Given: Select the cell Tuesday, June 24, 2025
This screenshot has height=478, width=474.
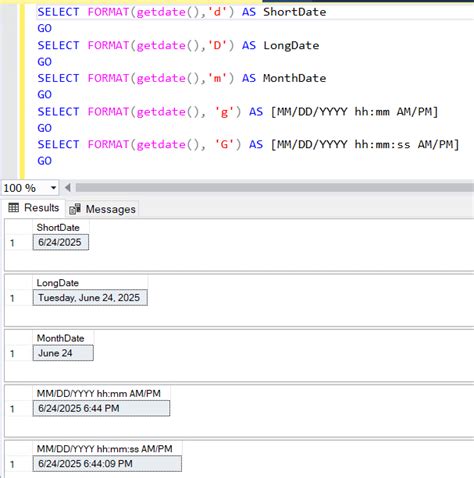Looking at the screenshot, I should tap(90, 298).
